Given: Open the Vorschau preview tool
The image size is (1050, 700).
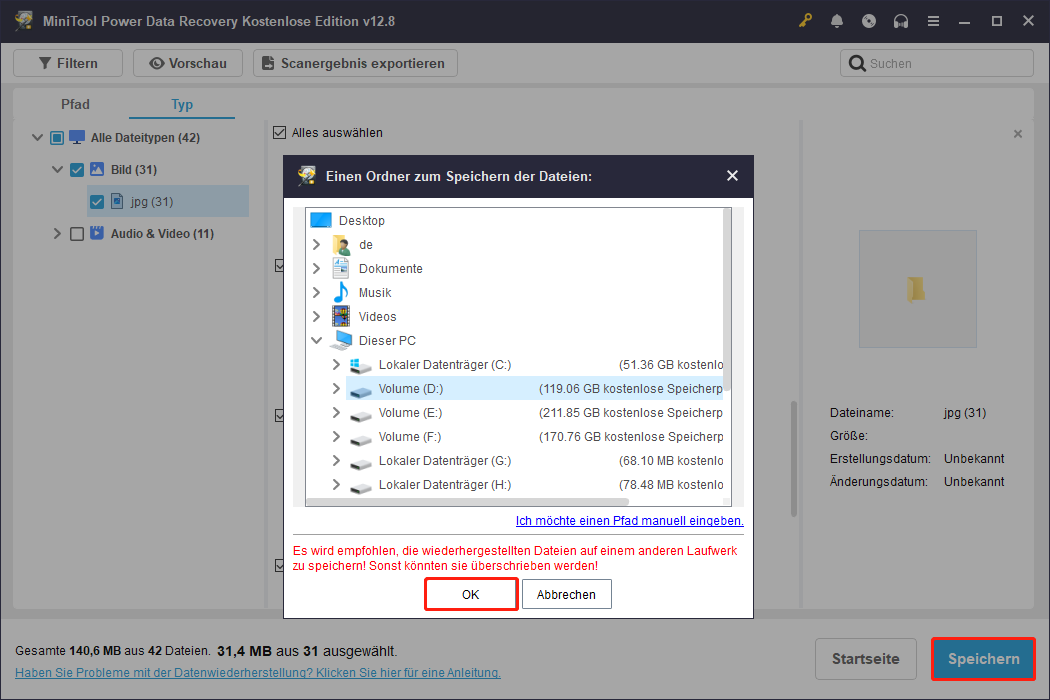Looking at the screenshot, I should tap(187, 62).
